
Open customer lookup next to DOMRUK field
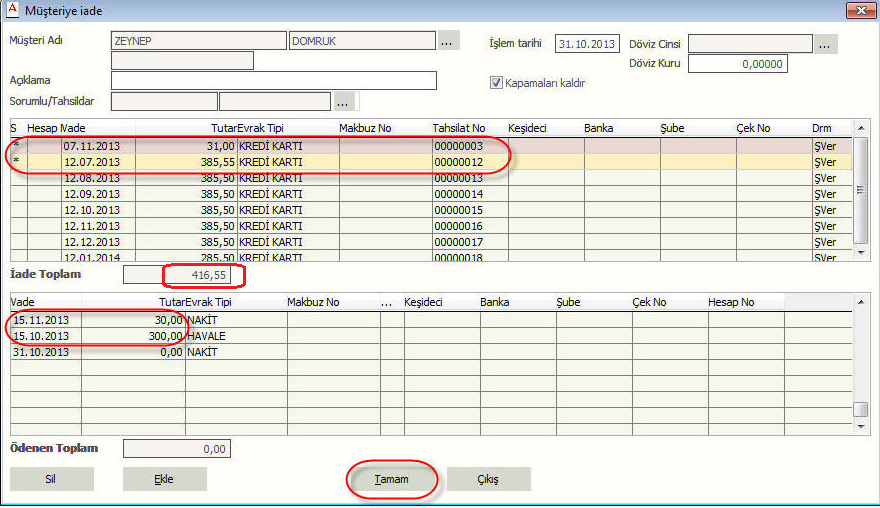click(x=448, y=41)
